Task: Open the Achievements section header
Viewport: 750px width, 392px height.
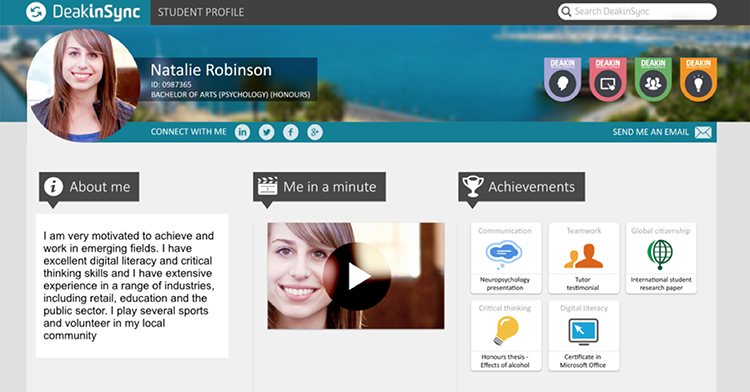Action: pos(521,186)
